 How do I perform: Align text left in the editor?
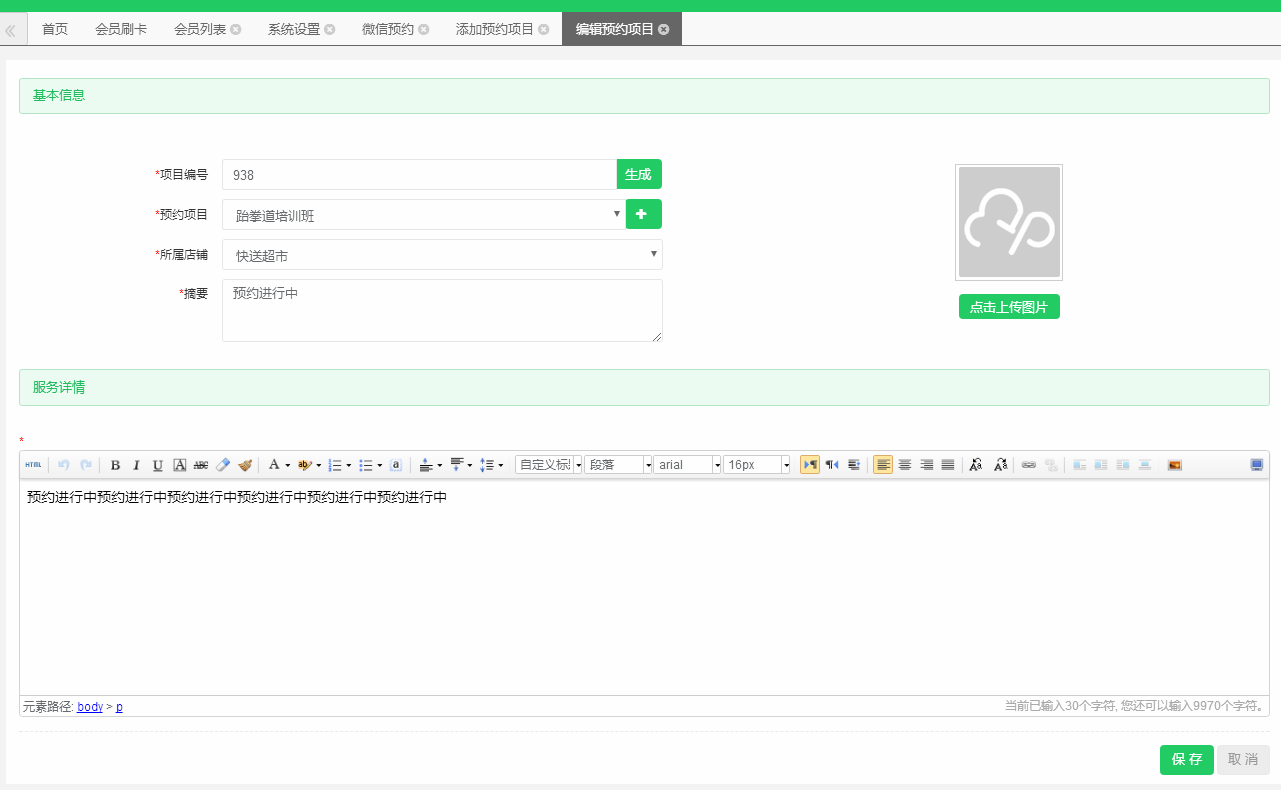[x=883, y=465]
